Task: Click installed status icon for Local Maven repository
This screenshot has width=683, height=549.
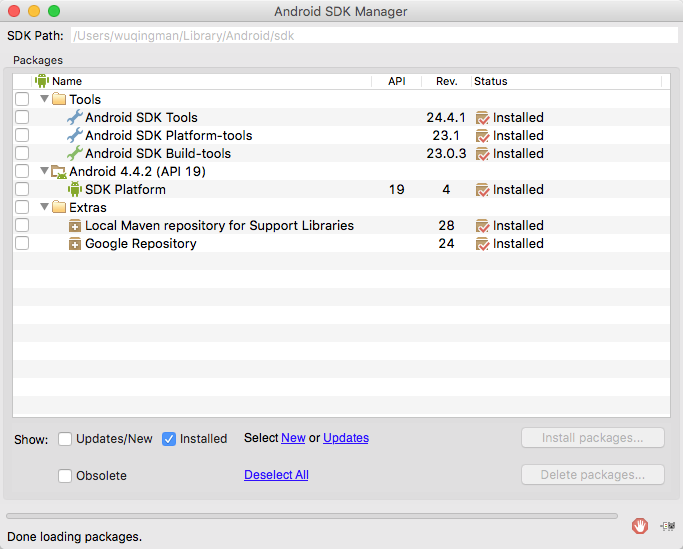Action: pos(482,226)
